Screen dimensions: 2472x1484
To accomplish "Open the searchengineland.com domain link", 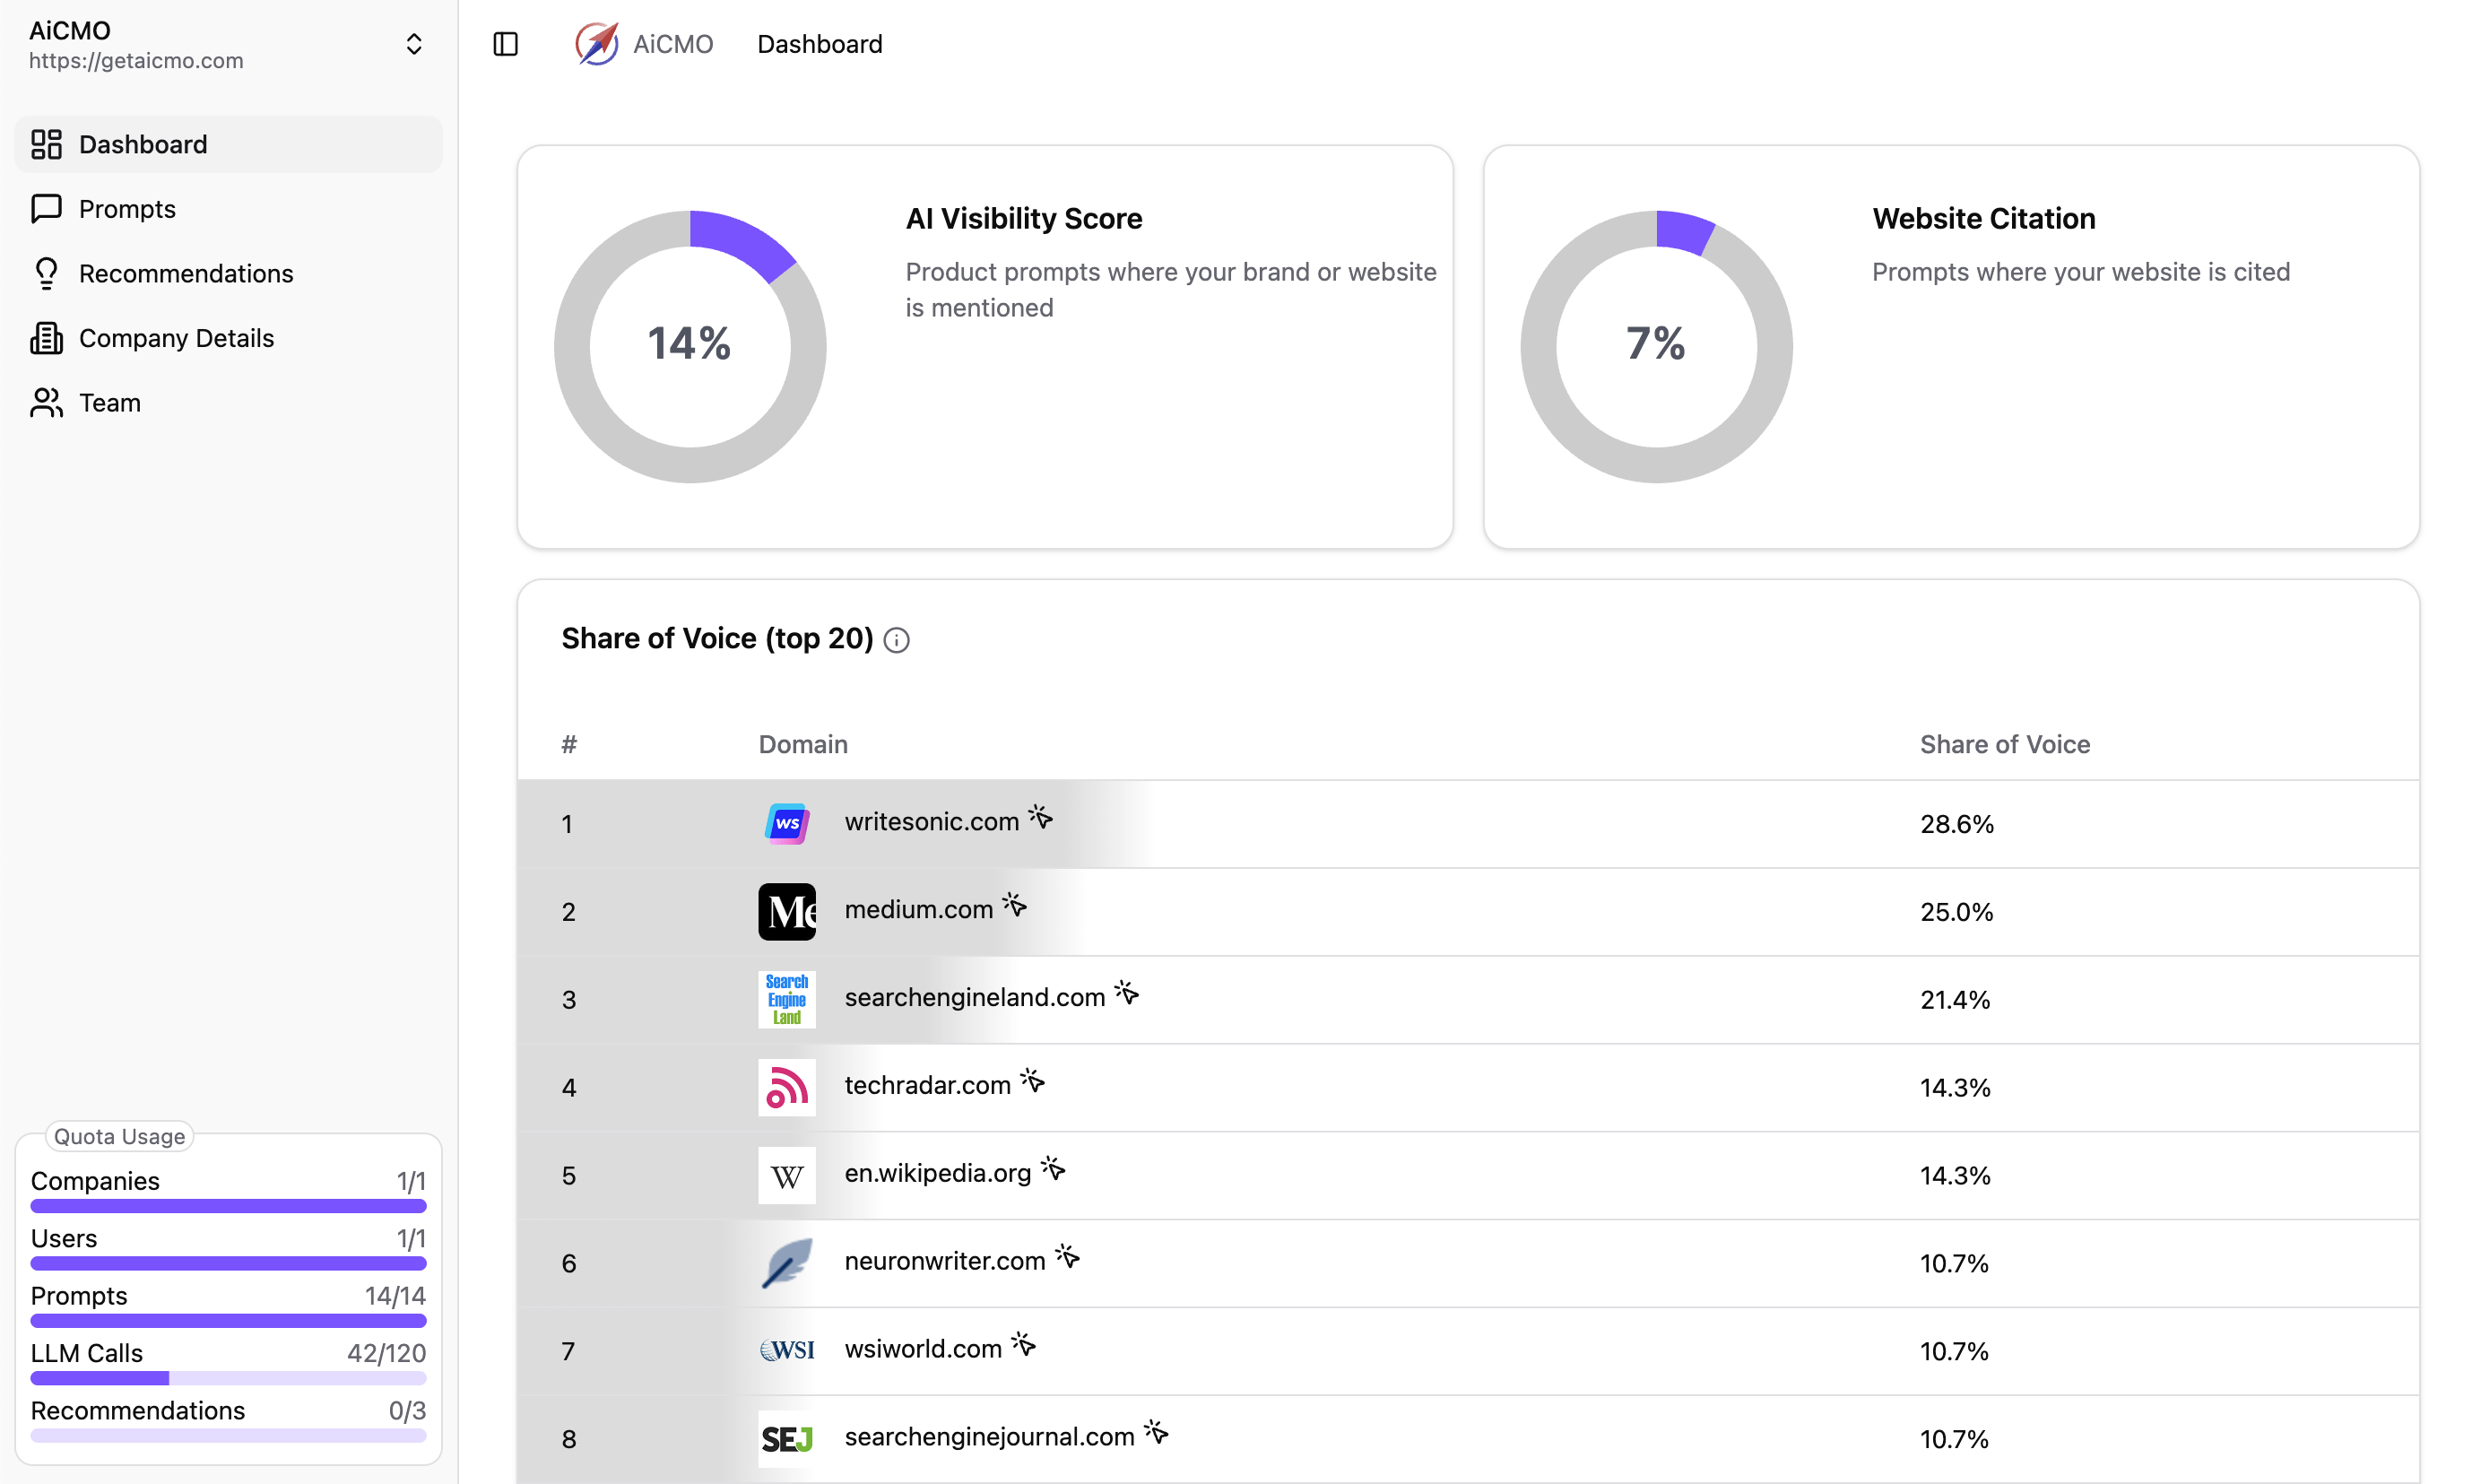I will [x=975, y=998].
